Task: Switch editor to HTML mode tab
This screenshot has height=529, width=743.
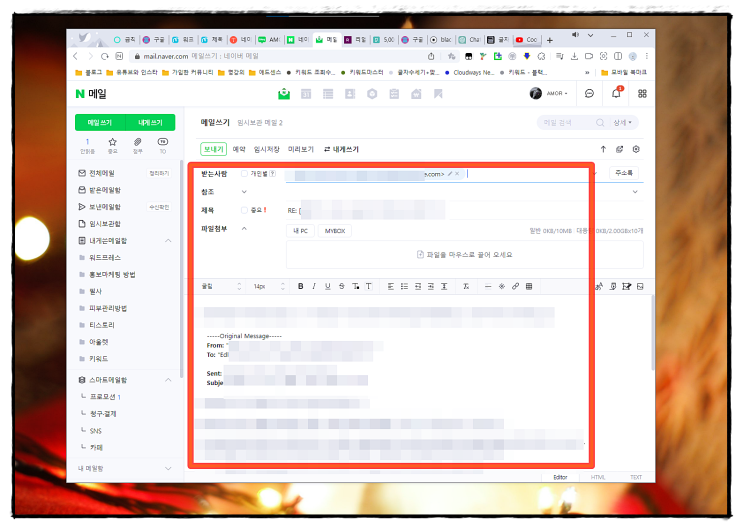Action: (598, 477)
